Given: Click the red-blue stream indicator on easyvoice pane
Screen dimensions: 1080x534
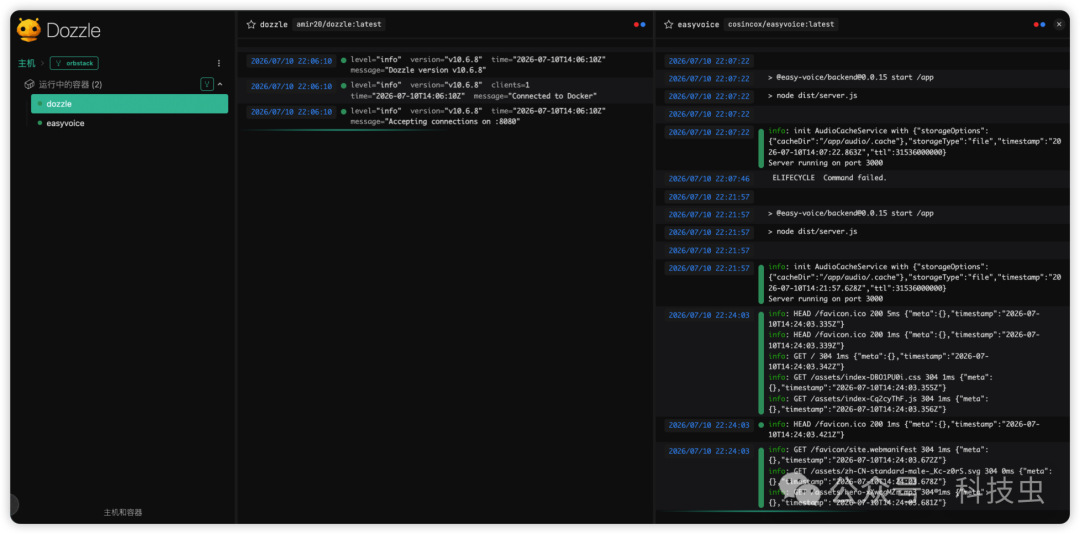Looking at the screenshot, I should 1039,24.
